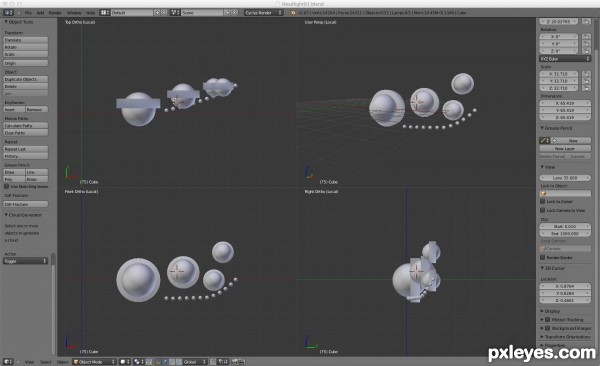The width and height of the screenshot is (600, 366).
Task: Enable Lock Camera to View checkbox
Action: pos(543,210)
